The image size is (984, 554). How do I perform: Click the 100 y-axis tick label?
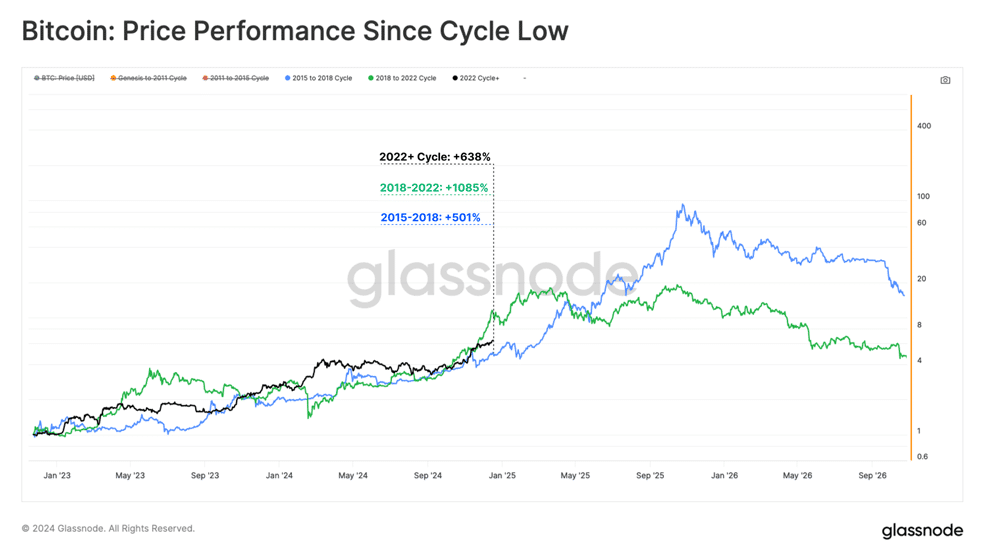click(x=923, y=196)
